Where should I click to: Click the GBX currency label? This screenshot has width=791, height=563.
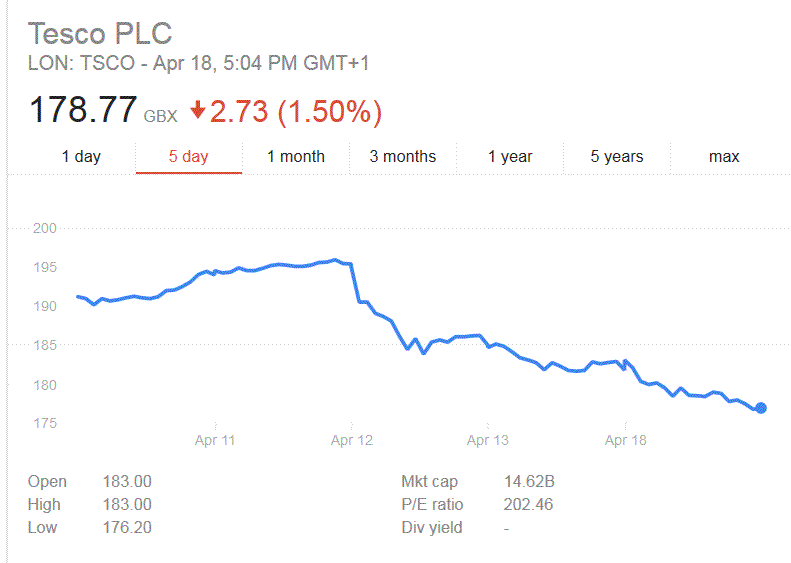[160, 116]
